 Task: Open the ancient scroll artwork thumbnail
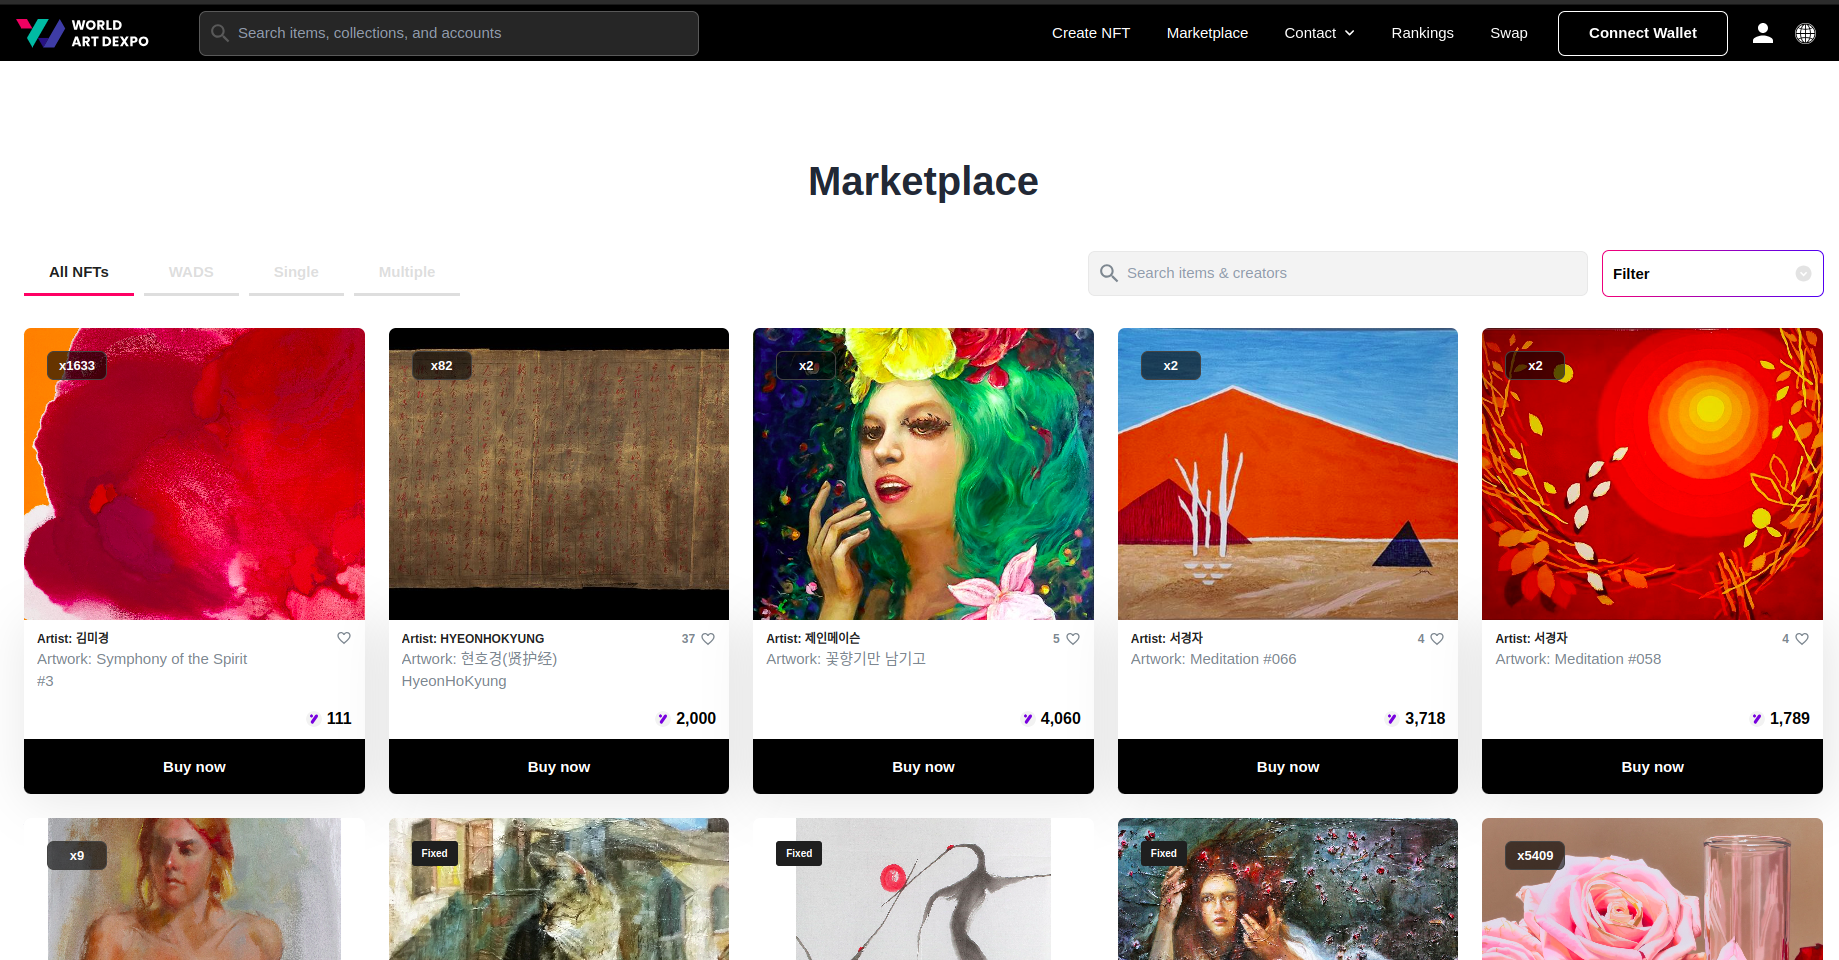pos(559,474)
